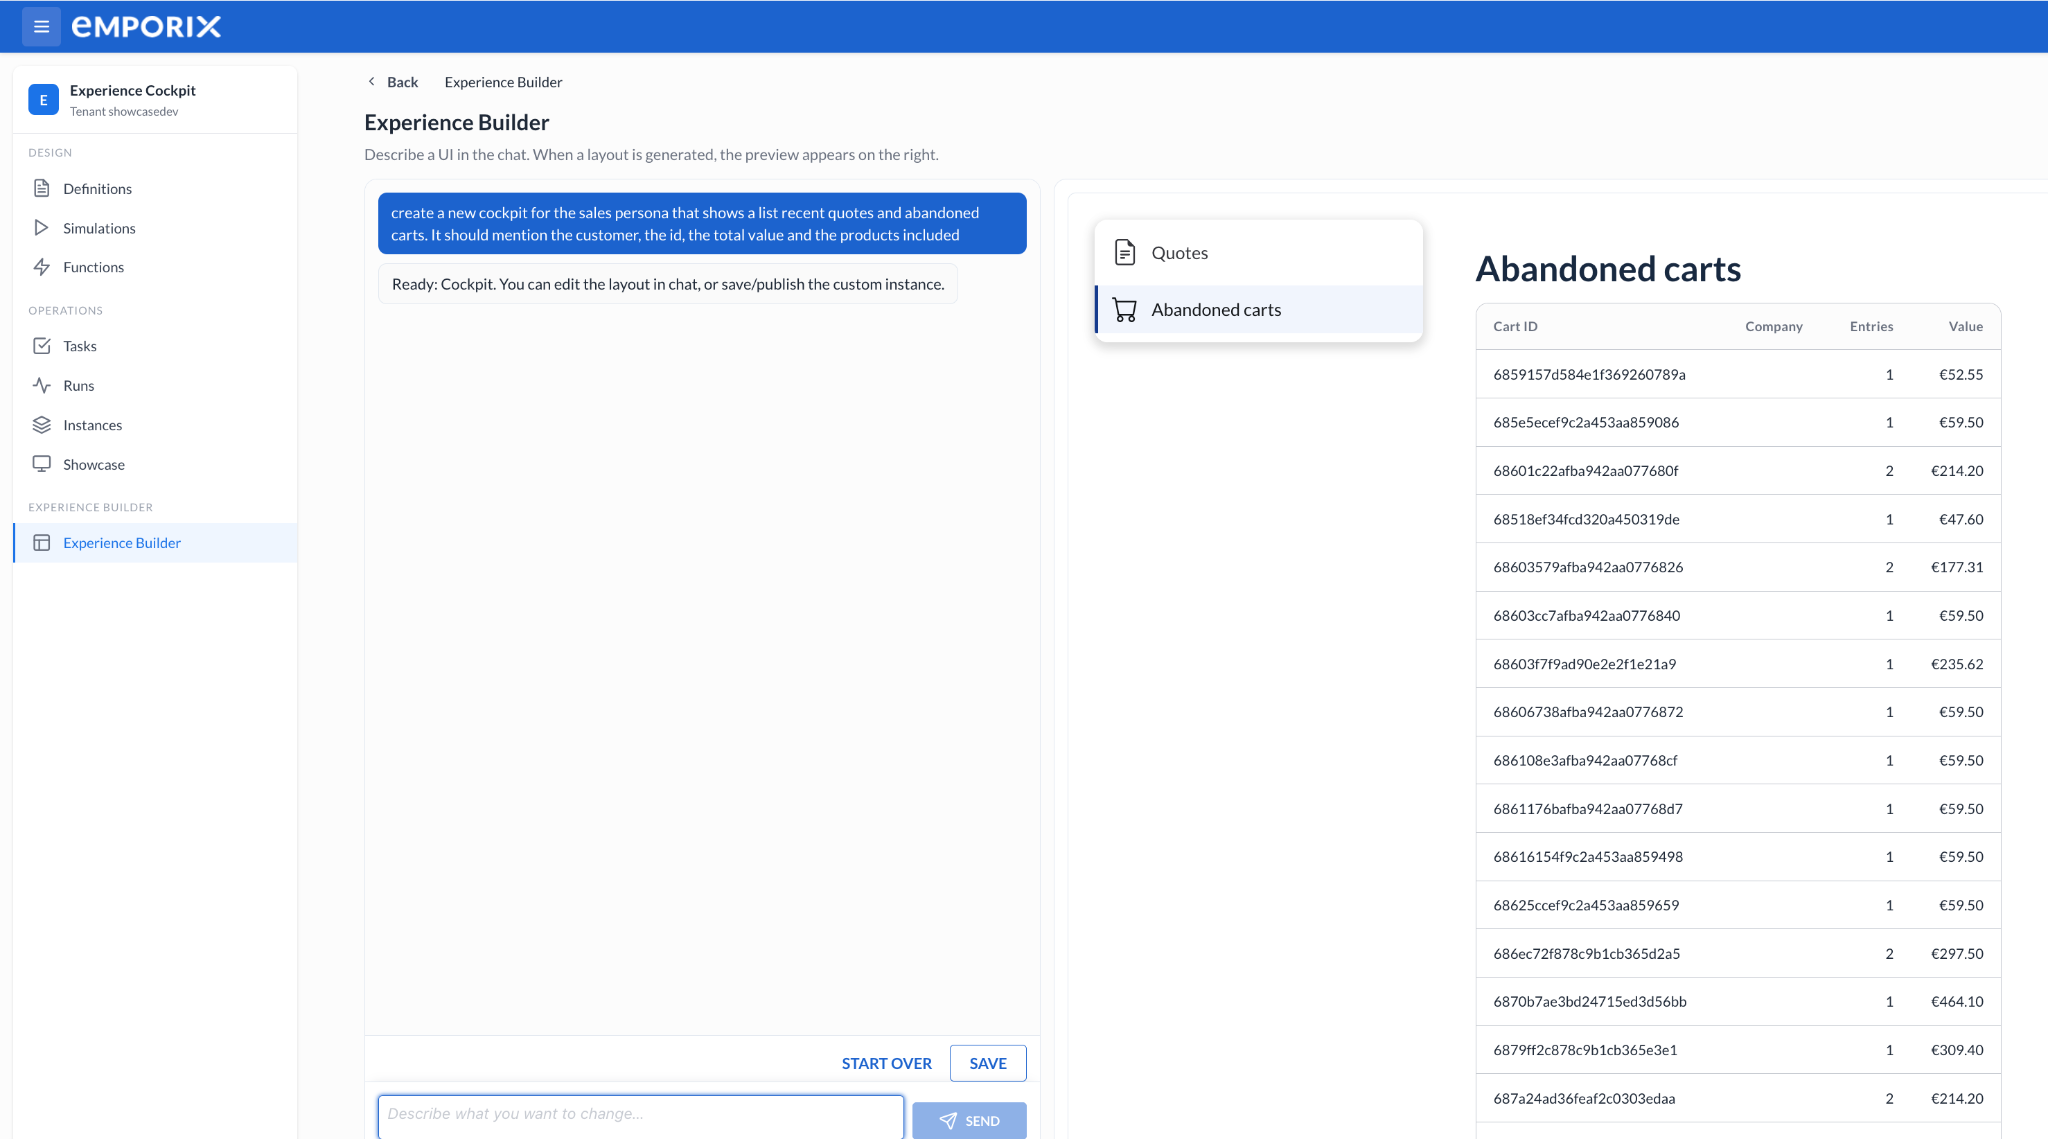Click the Experience Cockpit tenant avatar
The image size is (2048, 1139).
[x=43, y=100]
